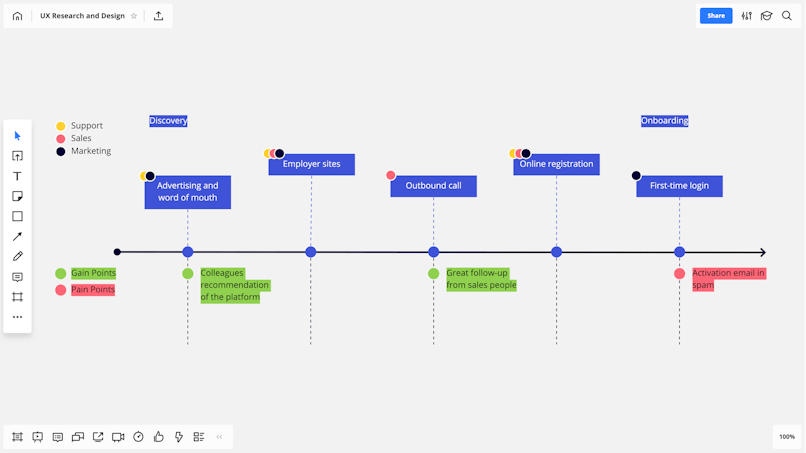Click the pink dot on Outbound call box
Image resolution: width=806 pixels, height=453 pixels.
(x=391, y=175)
